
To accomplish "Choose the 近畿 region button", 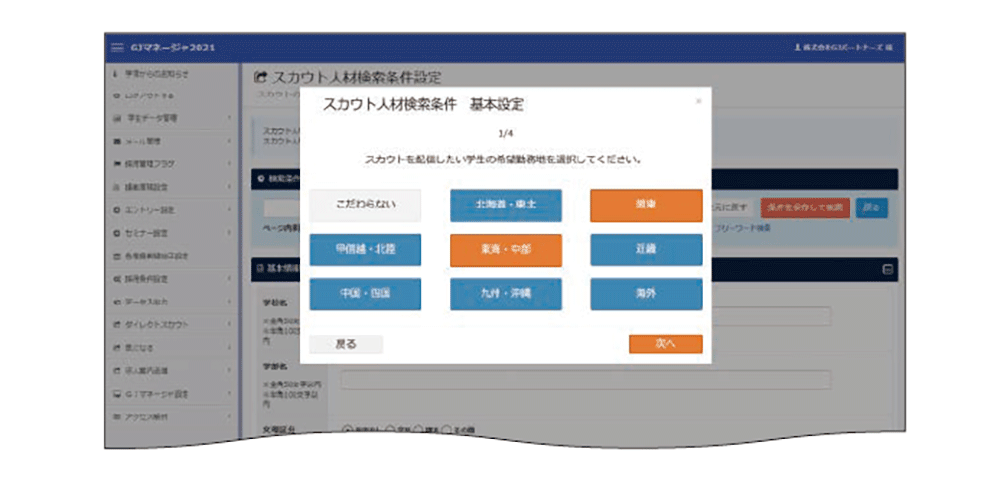I will point(645,249).
